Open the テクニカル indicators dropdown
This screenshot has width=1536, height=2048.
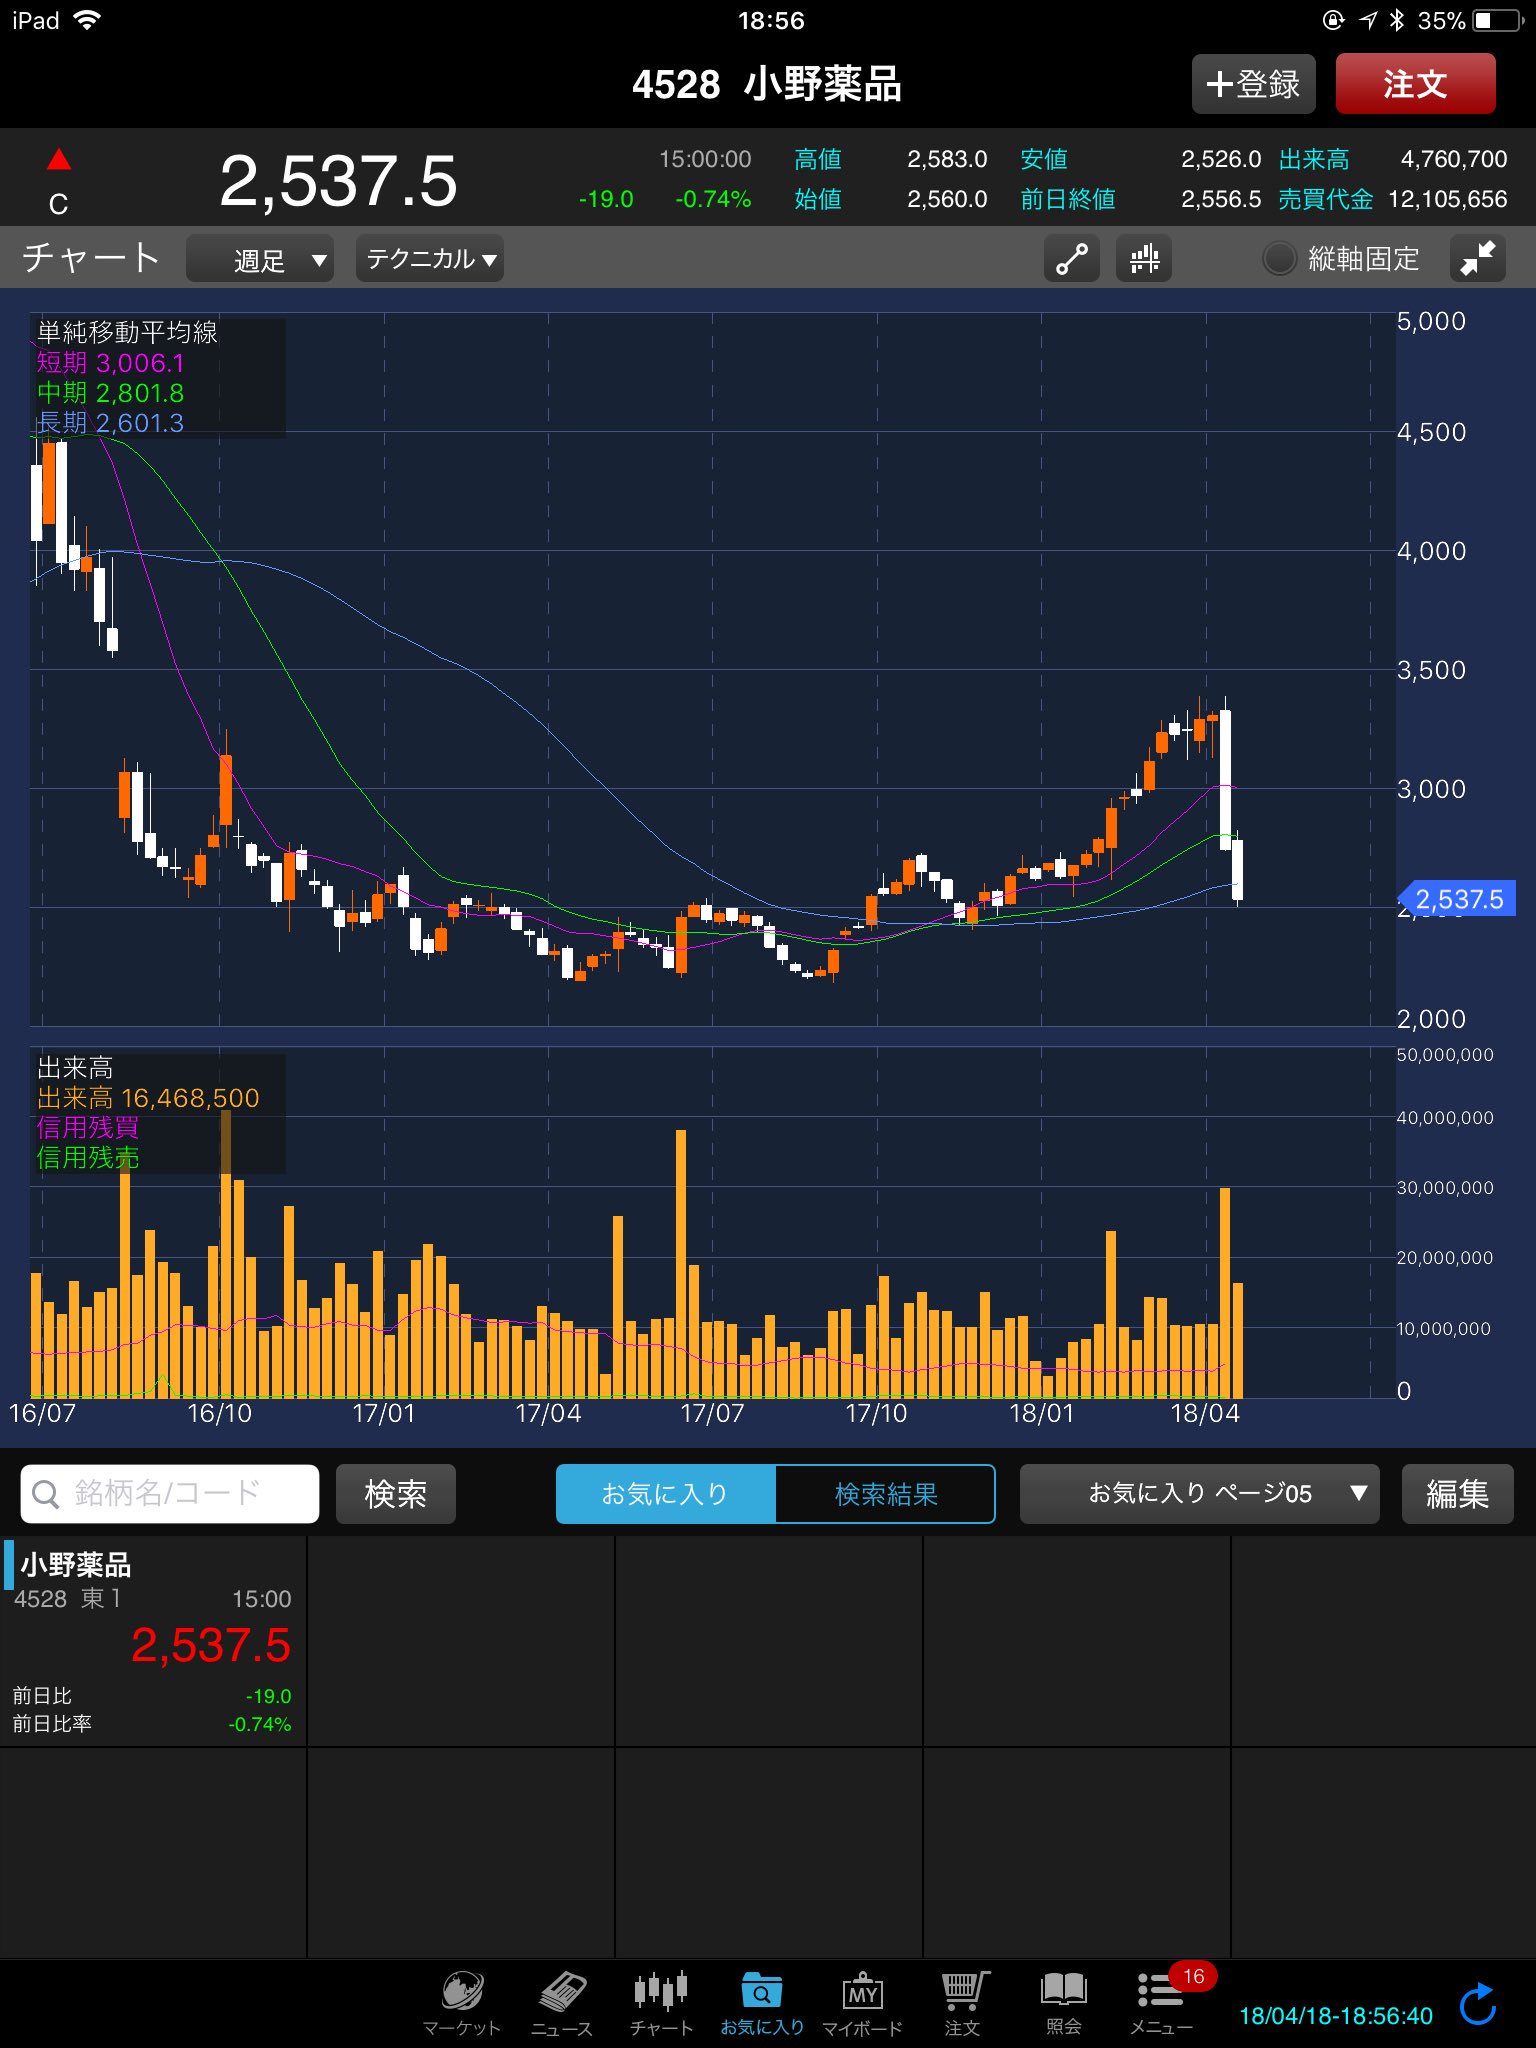[x=430, y=259]
